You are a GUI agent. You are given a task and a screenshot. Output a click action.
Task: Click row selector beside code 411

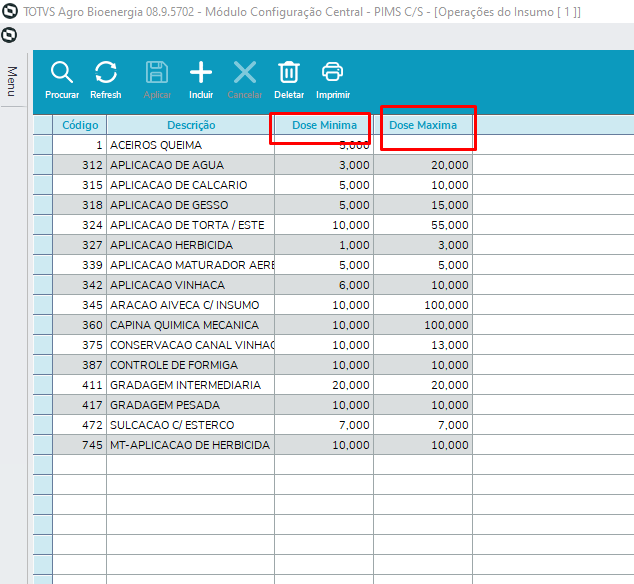coord(43,385)
